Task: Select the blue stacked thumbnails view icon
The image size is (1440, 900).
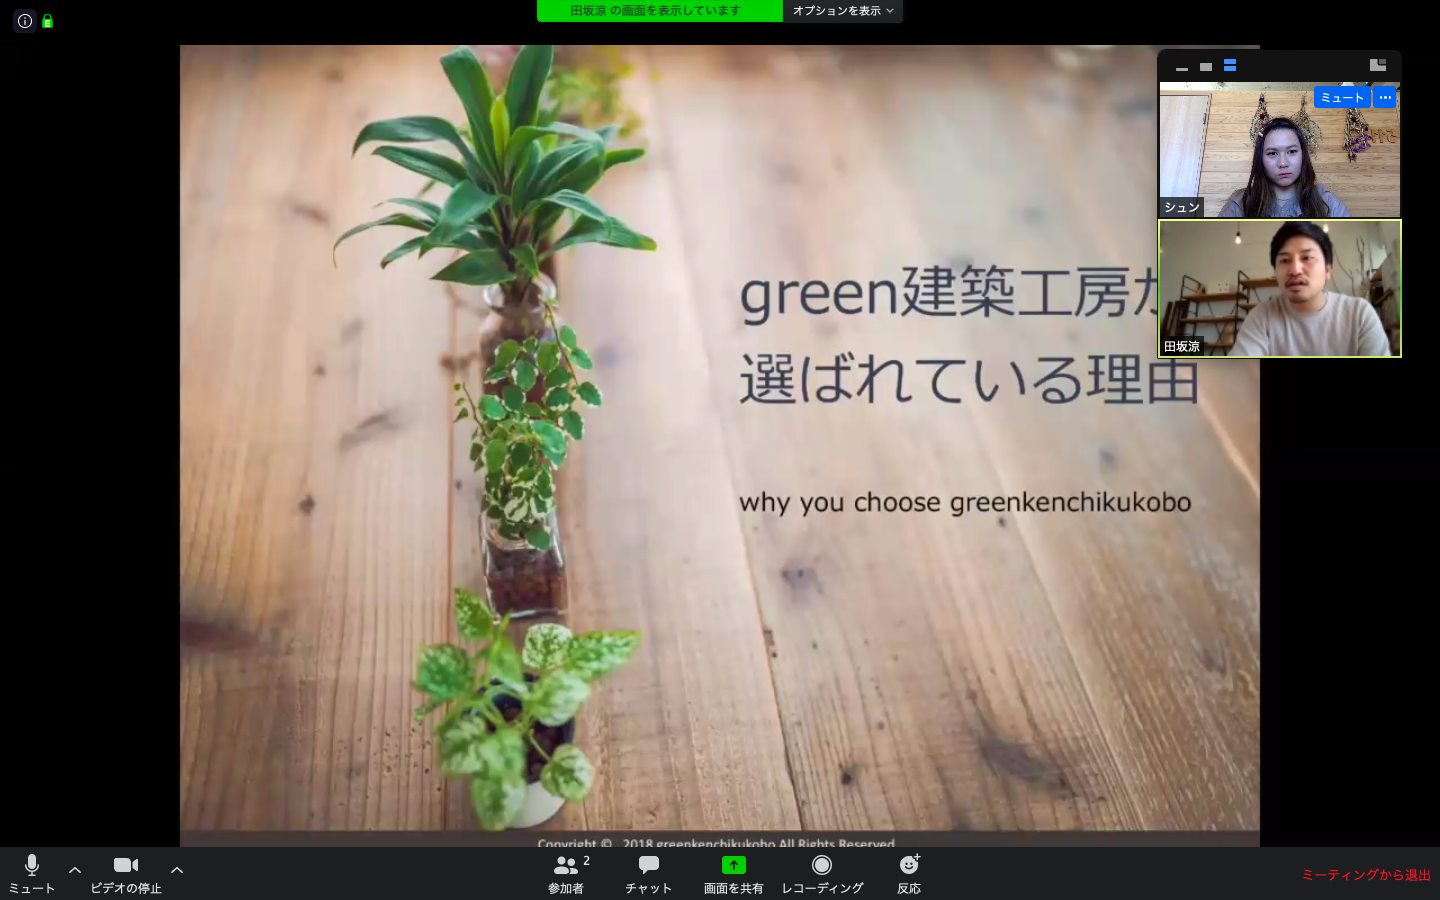Action: pyautogui.click(x=1230, y=66)
